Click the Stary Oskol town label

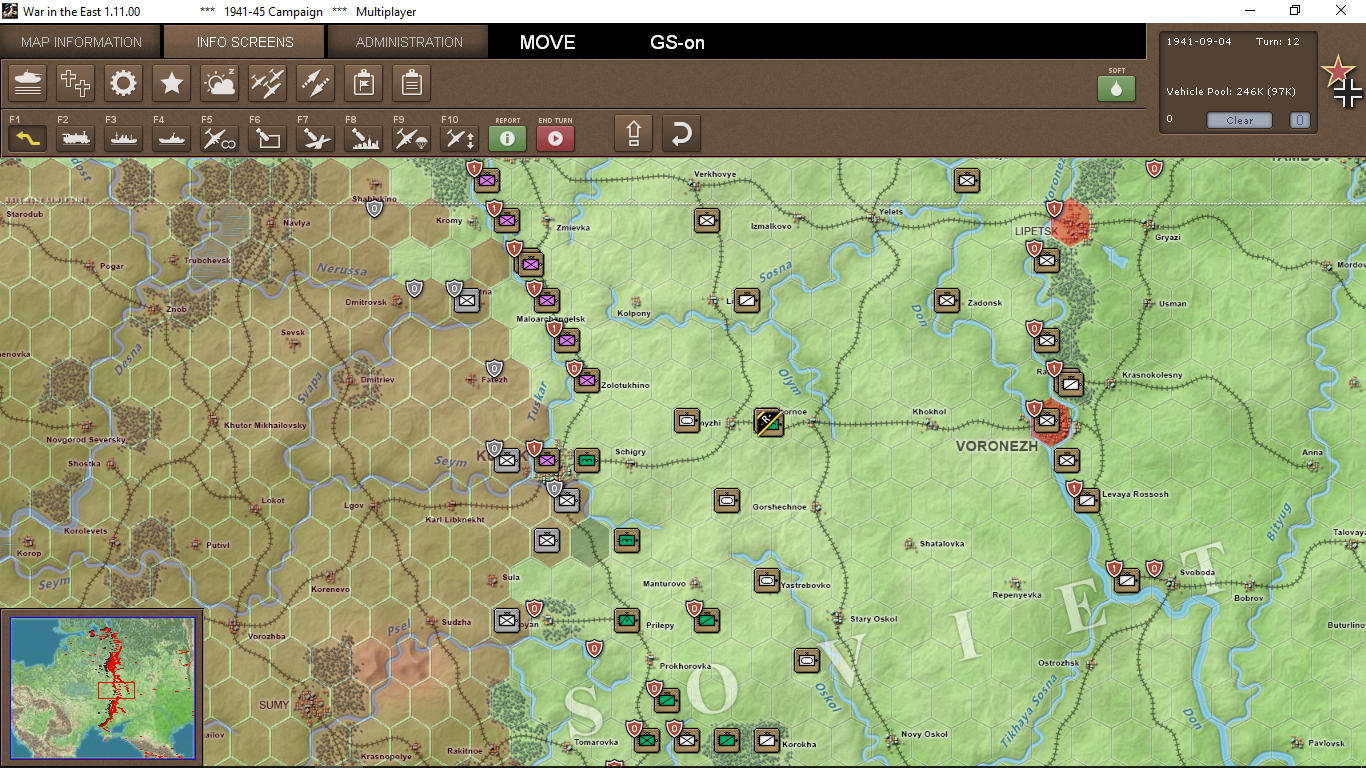(873, 619)
